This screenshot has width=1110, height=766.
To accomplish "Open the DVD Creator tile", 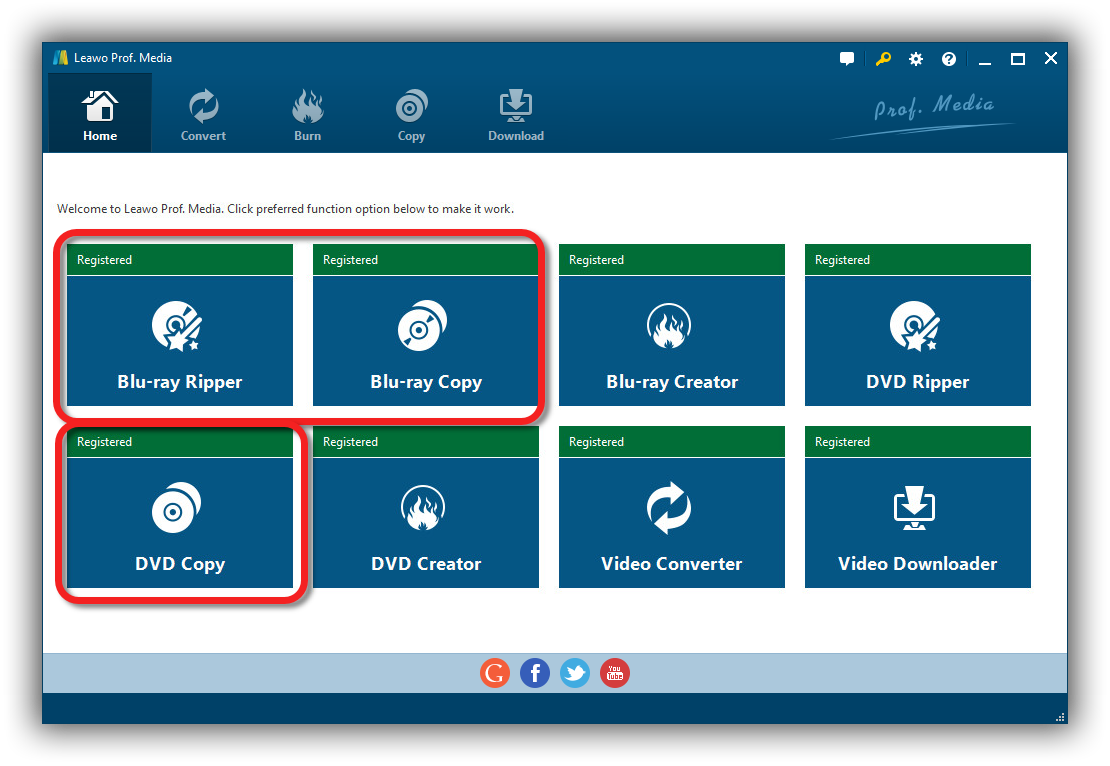I will (x=425, y=522).
